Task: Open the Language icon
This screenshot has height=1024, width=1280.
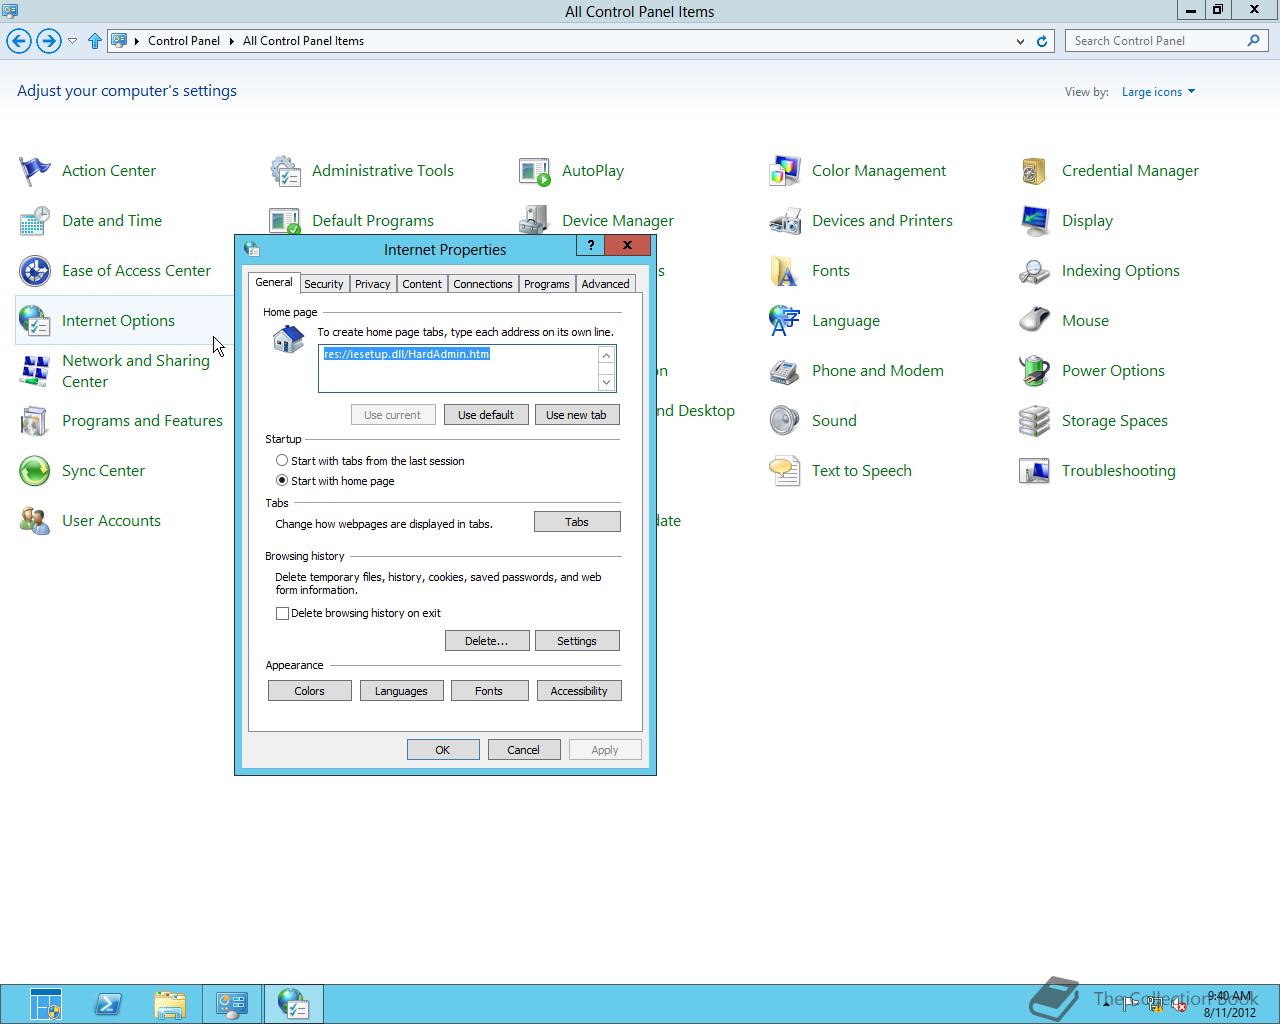Action: pyautogui.click(x=785, y=321)
